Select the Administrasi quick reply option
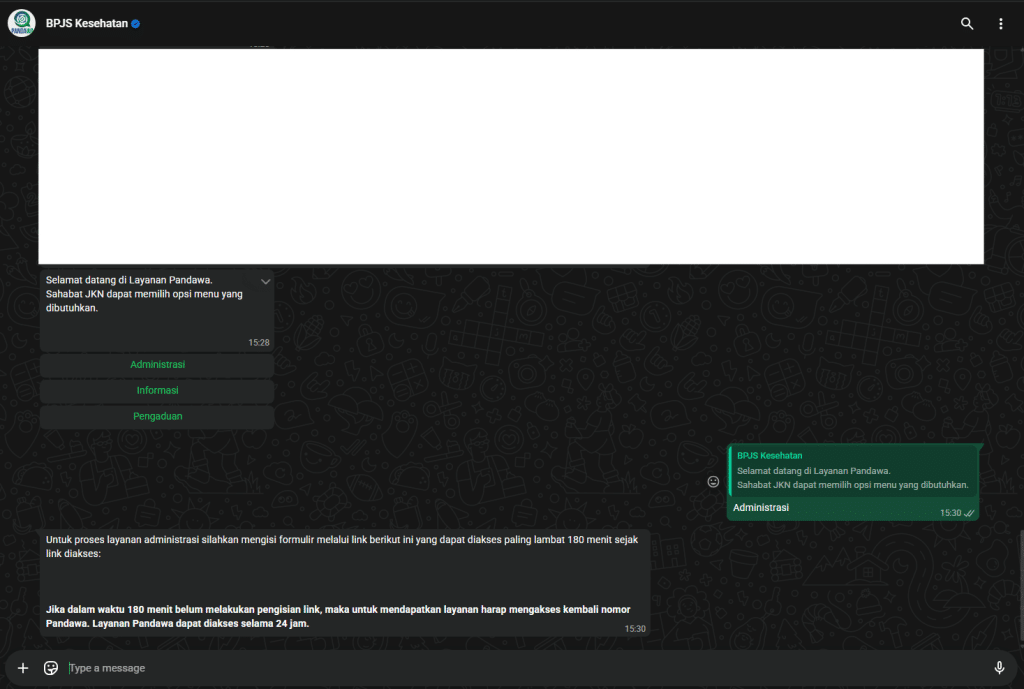 tap(157, 365)
